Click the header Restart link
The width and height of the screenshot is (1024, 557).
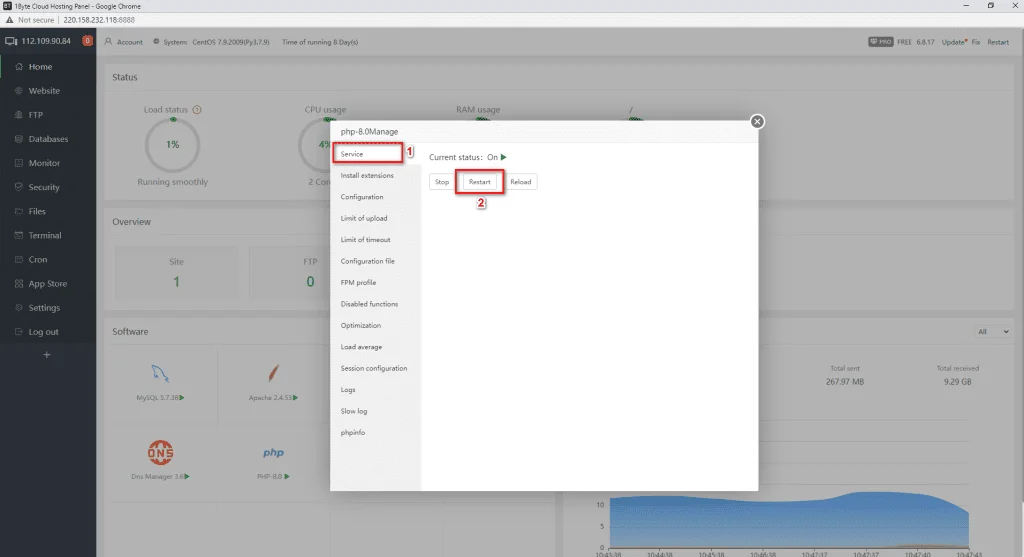(998, 42)
